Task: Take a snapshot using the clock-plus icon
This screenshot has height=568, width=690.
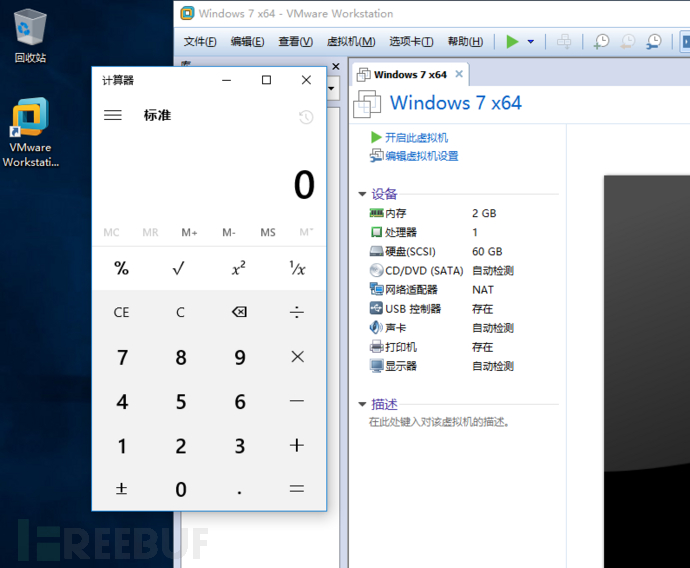Action: coord(601,42)
